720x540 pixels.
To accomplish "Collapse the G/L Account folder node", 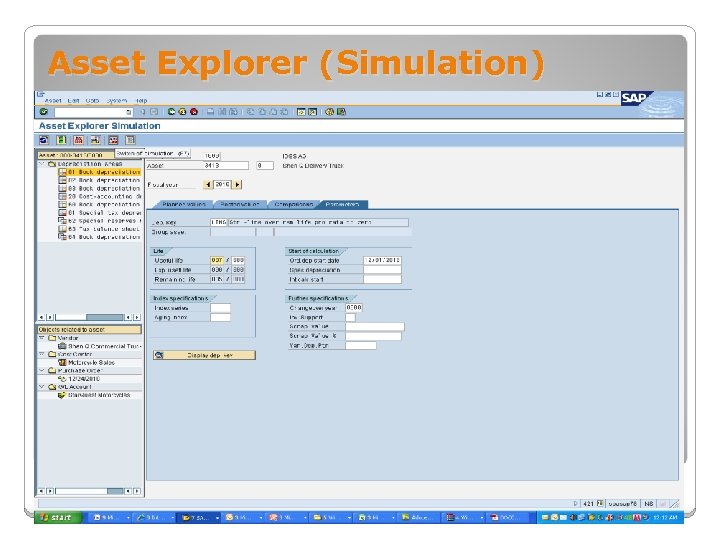I will [x=42, y=387].
